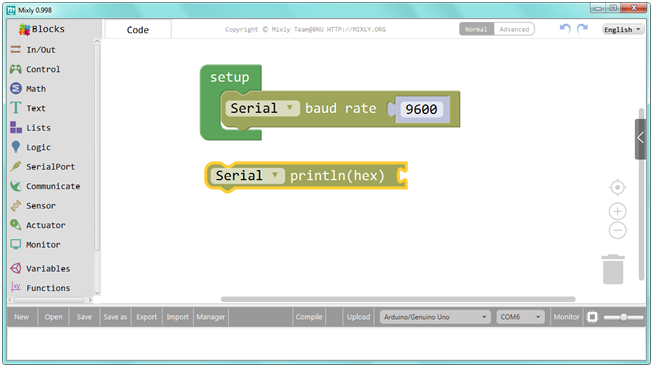The height and width of the screenshot is (367, 653).
Task: Click the Import button
Action: (x=178, y=317)
